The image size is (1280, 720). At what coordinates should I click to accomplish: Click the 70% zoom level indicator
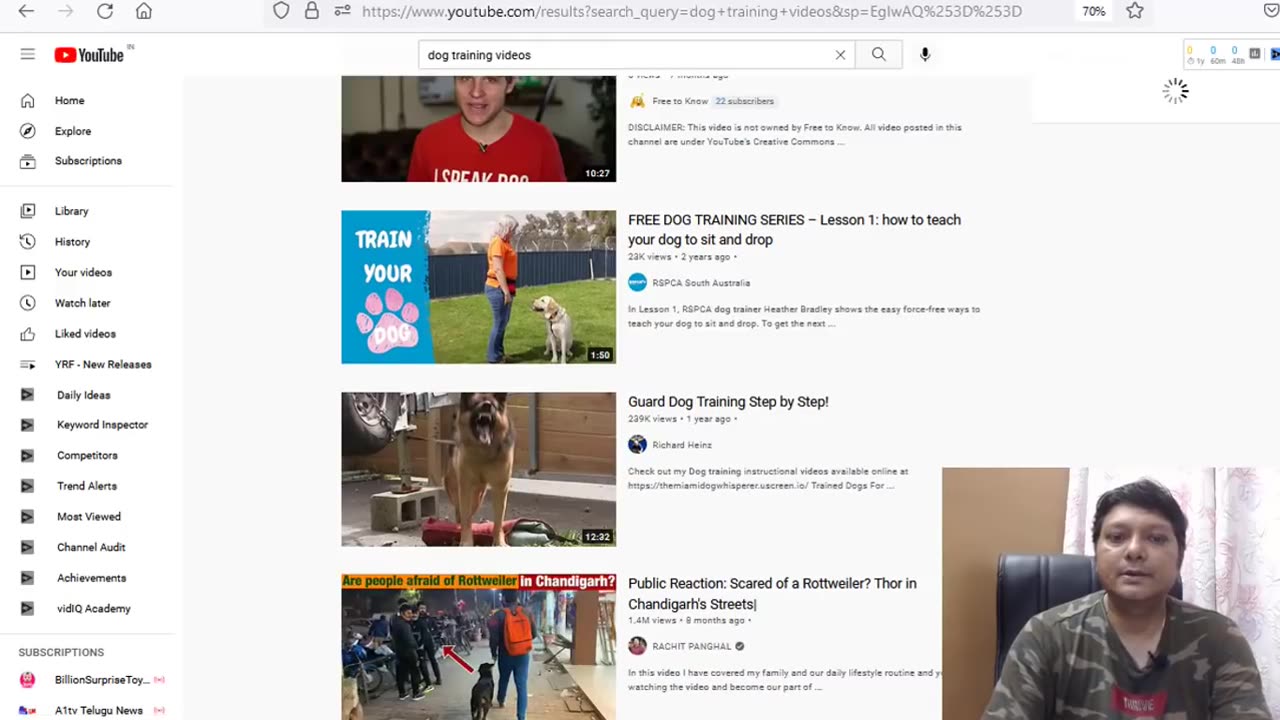click(1094, 11)
